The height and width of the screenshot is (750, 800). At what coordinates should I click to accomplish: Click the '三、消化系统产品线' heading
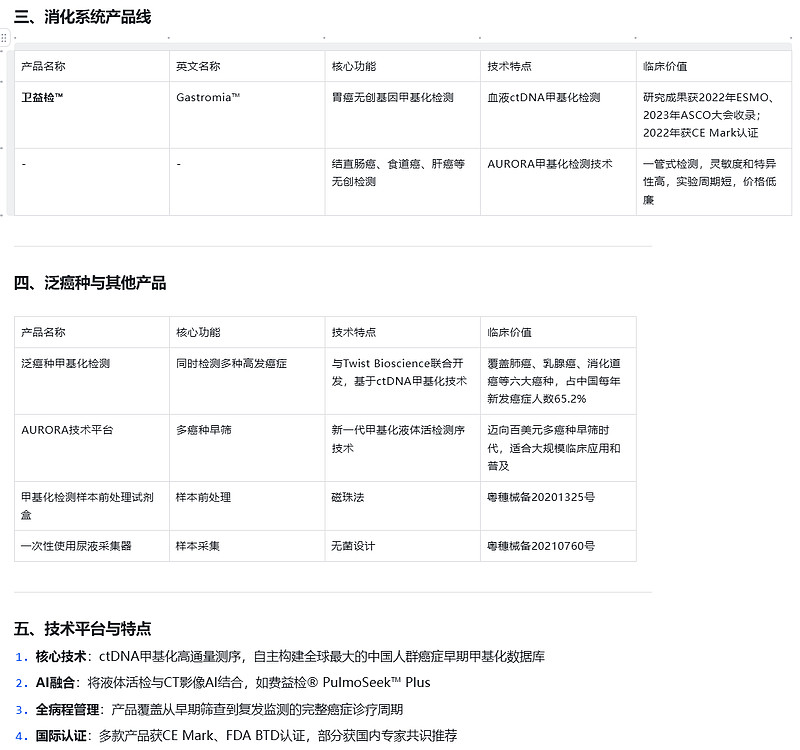tap(82, 17)
